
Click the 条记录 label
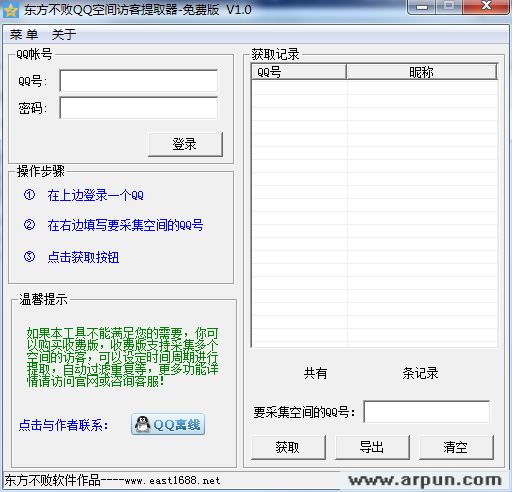(x=420, y=373)
